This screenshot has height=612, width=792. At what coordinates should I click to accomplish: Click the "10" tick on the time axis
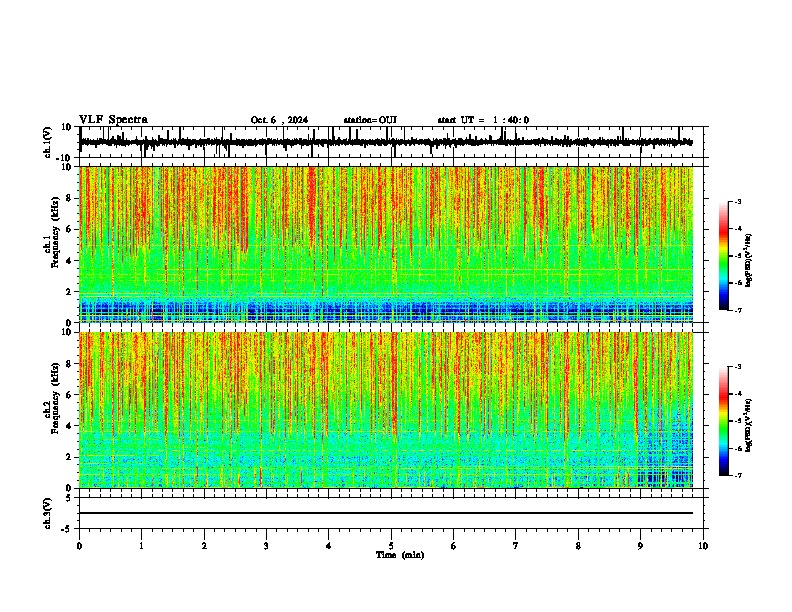pyautogui.click(x=703, y=546)
